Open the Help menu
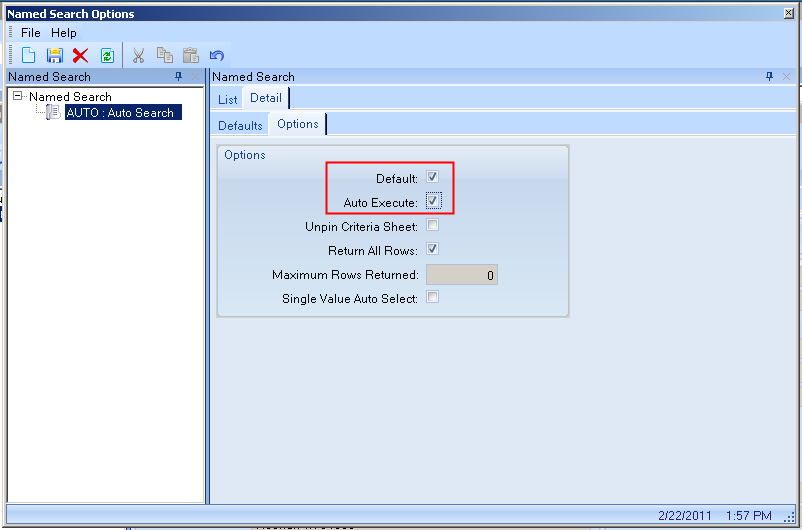Viewport: 802px width, 530px height. click(64, 33)
